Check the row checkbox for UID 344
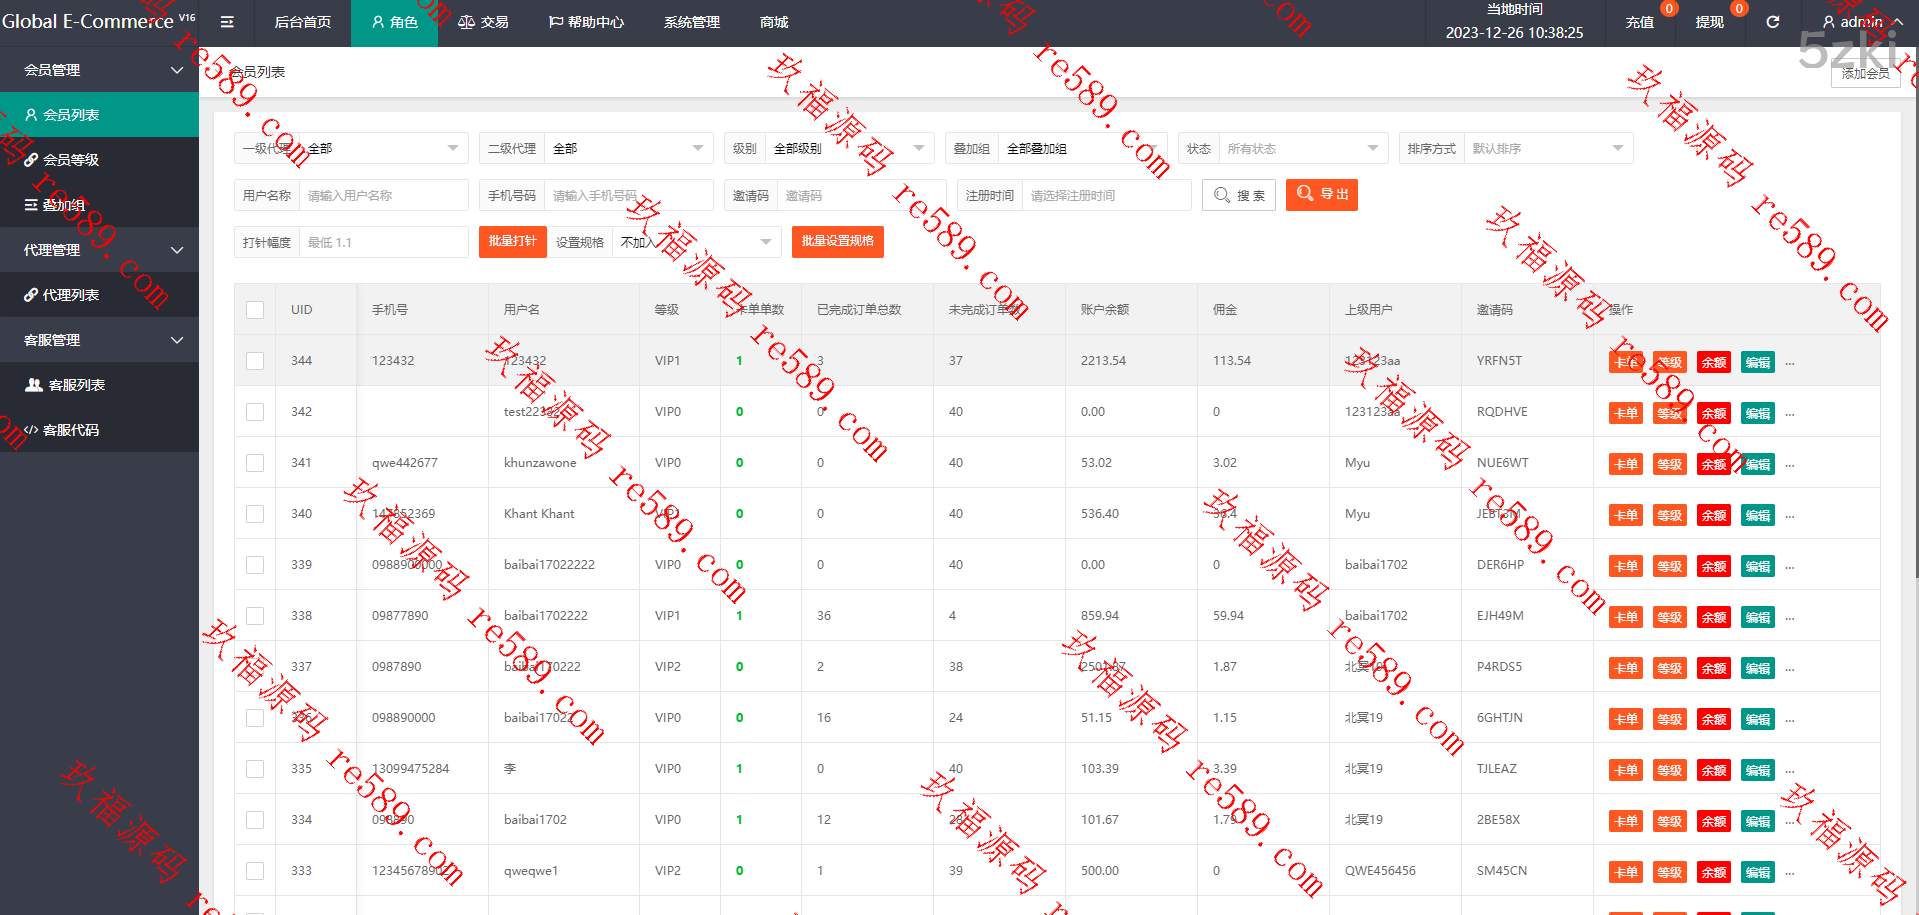The width and height of the screenshot is (1919, 915). click(x=255, y=361)
